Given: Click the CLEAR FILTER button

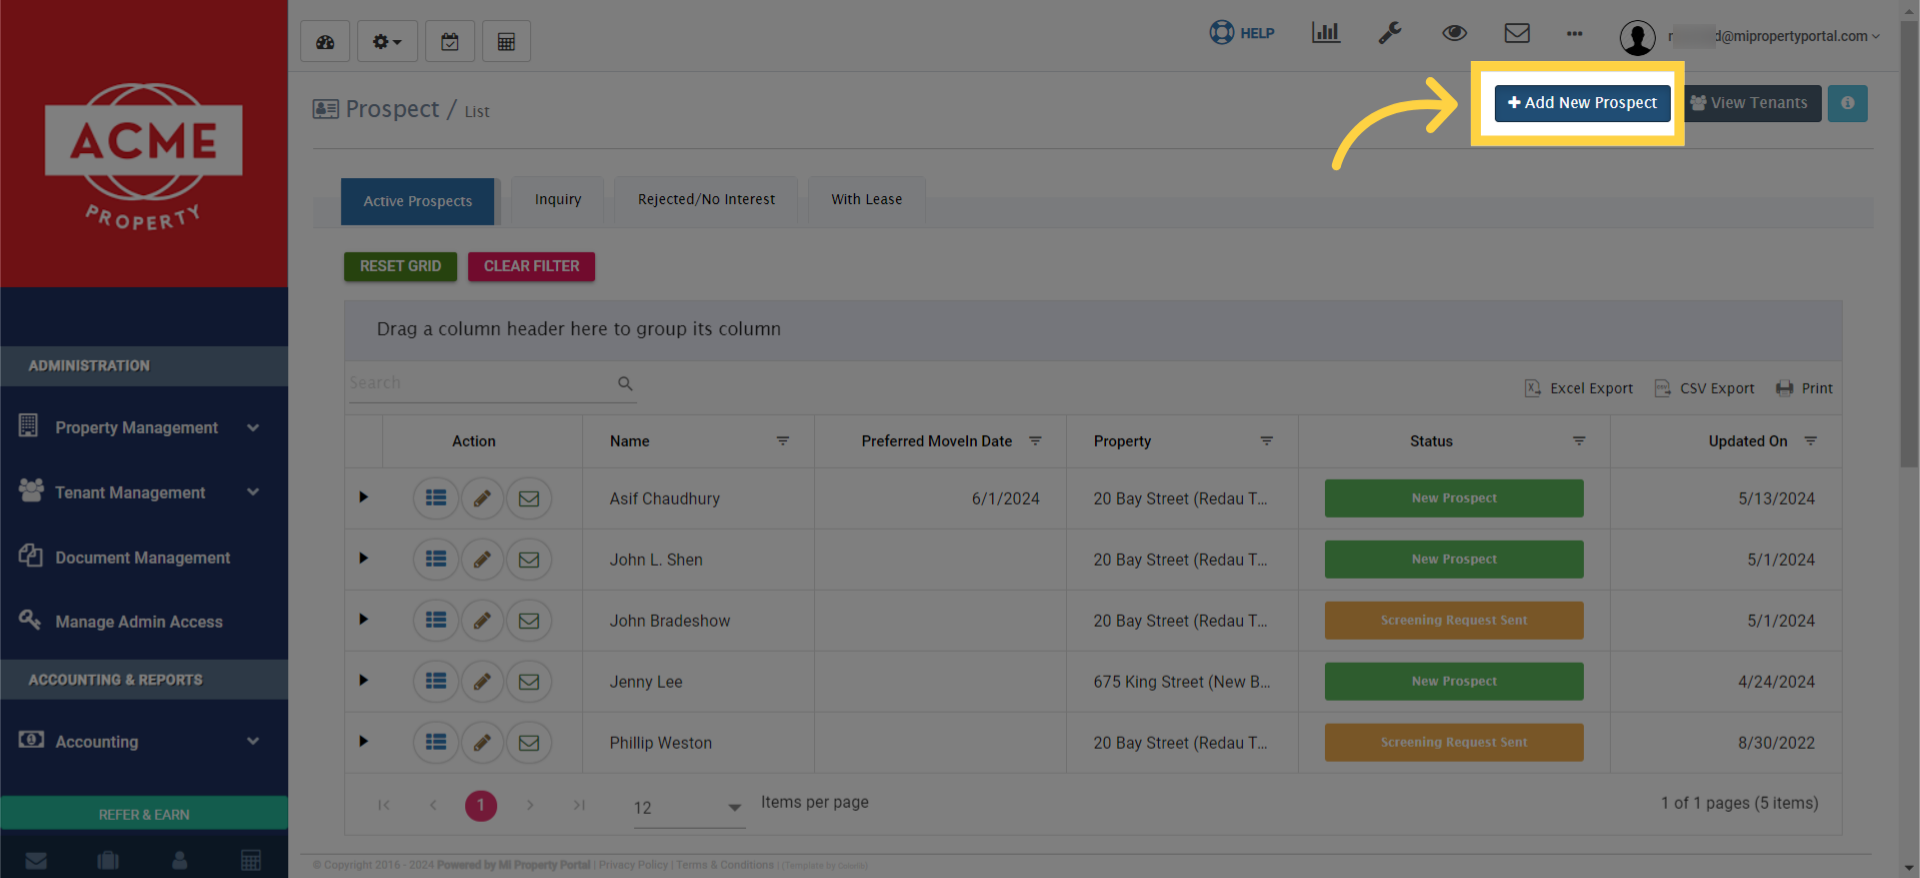Looking at the screenshot, I should coord(531,266).
